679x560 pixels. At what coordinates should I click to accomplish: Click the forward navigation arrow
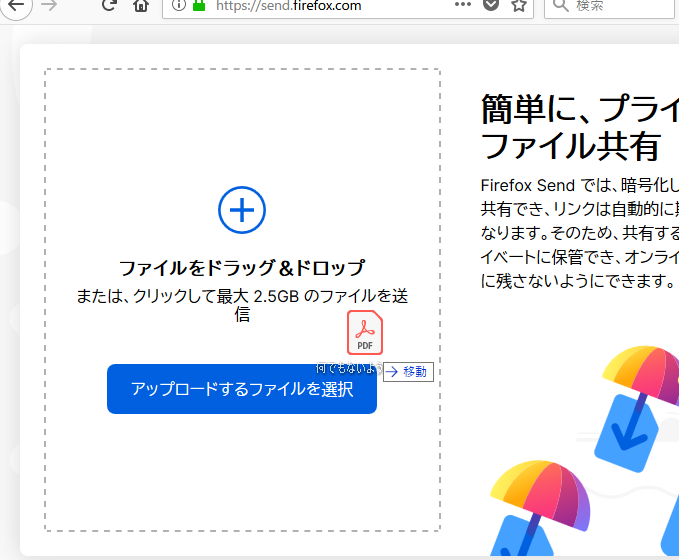(x=49, y=5)
